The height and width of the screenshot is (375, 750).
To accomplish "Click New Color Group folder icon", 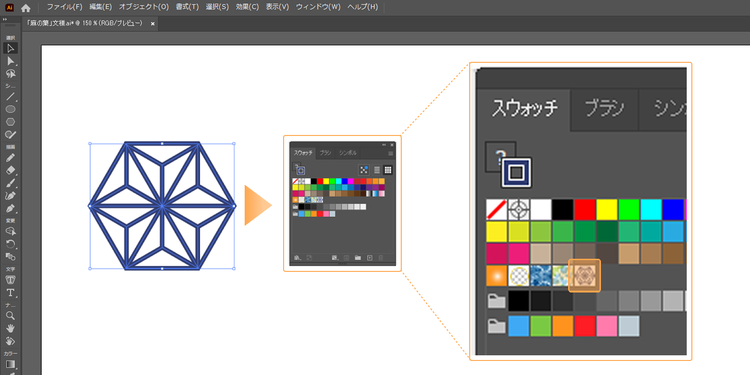I will (x=358, y=257).
